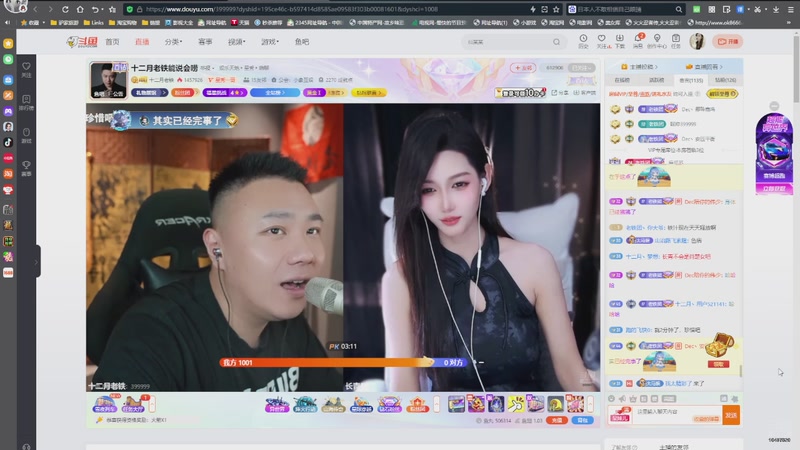The image size is (800, 450).
Task: Reload the page with browser refresh icon
Action: [x=65, y=9]
